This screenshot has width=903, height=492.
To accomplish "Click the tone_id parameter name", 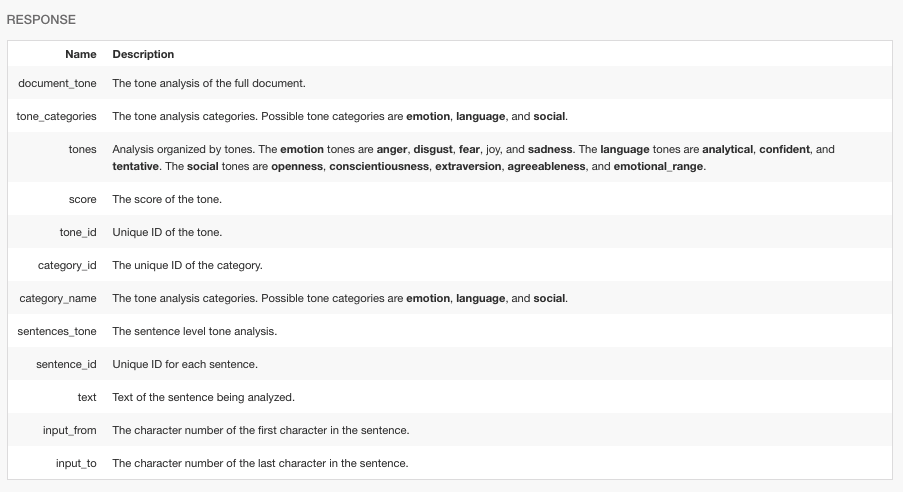I will 78,232.
